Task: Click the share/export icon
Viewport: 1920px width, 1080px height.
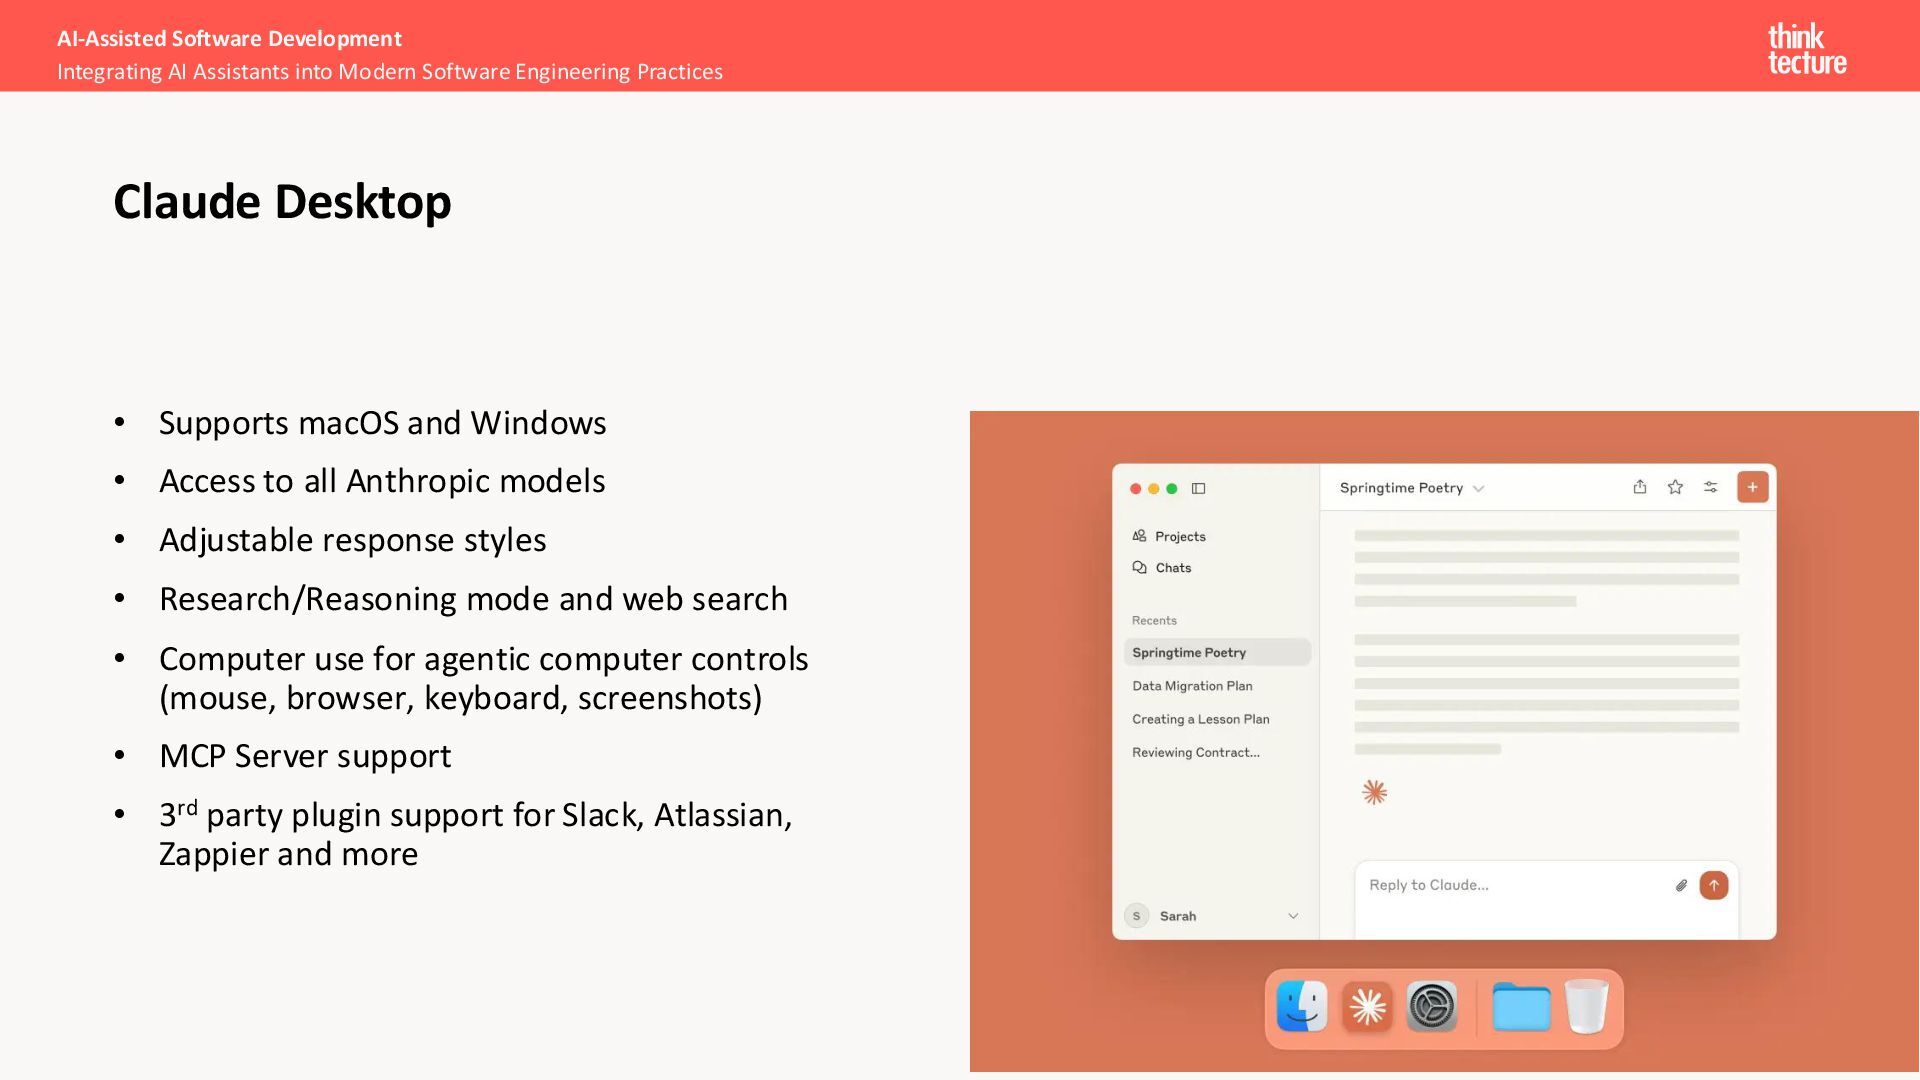Action: [x=1640, y=487]
